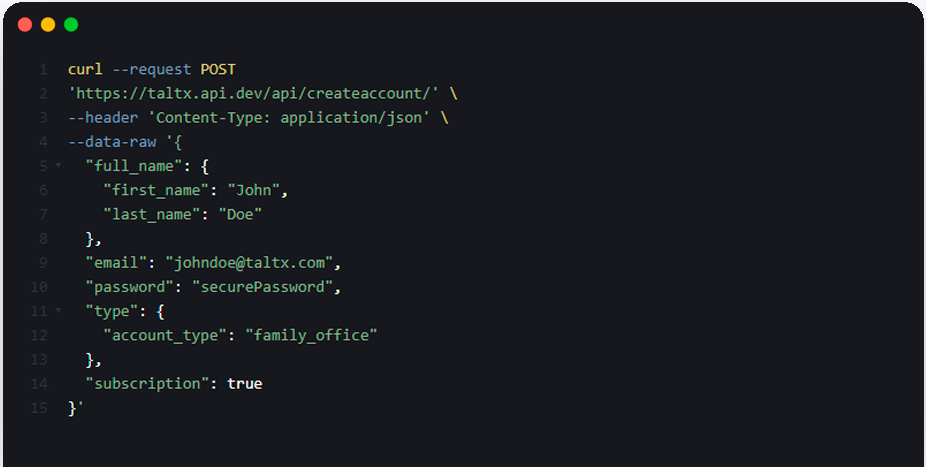Click the --header flag text
Image resolution: width=926 pixels, height=467 pixels.
click(x=103, y=117)
